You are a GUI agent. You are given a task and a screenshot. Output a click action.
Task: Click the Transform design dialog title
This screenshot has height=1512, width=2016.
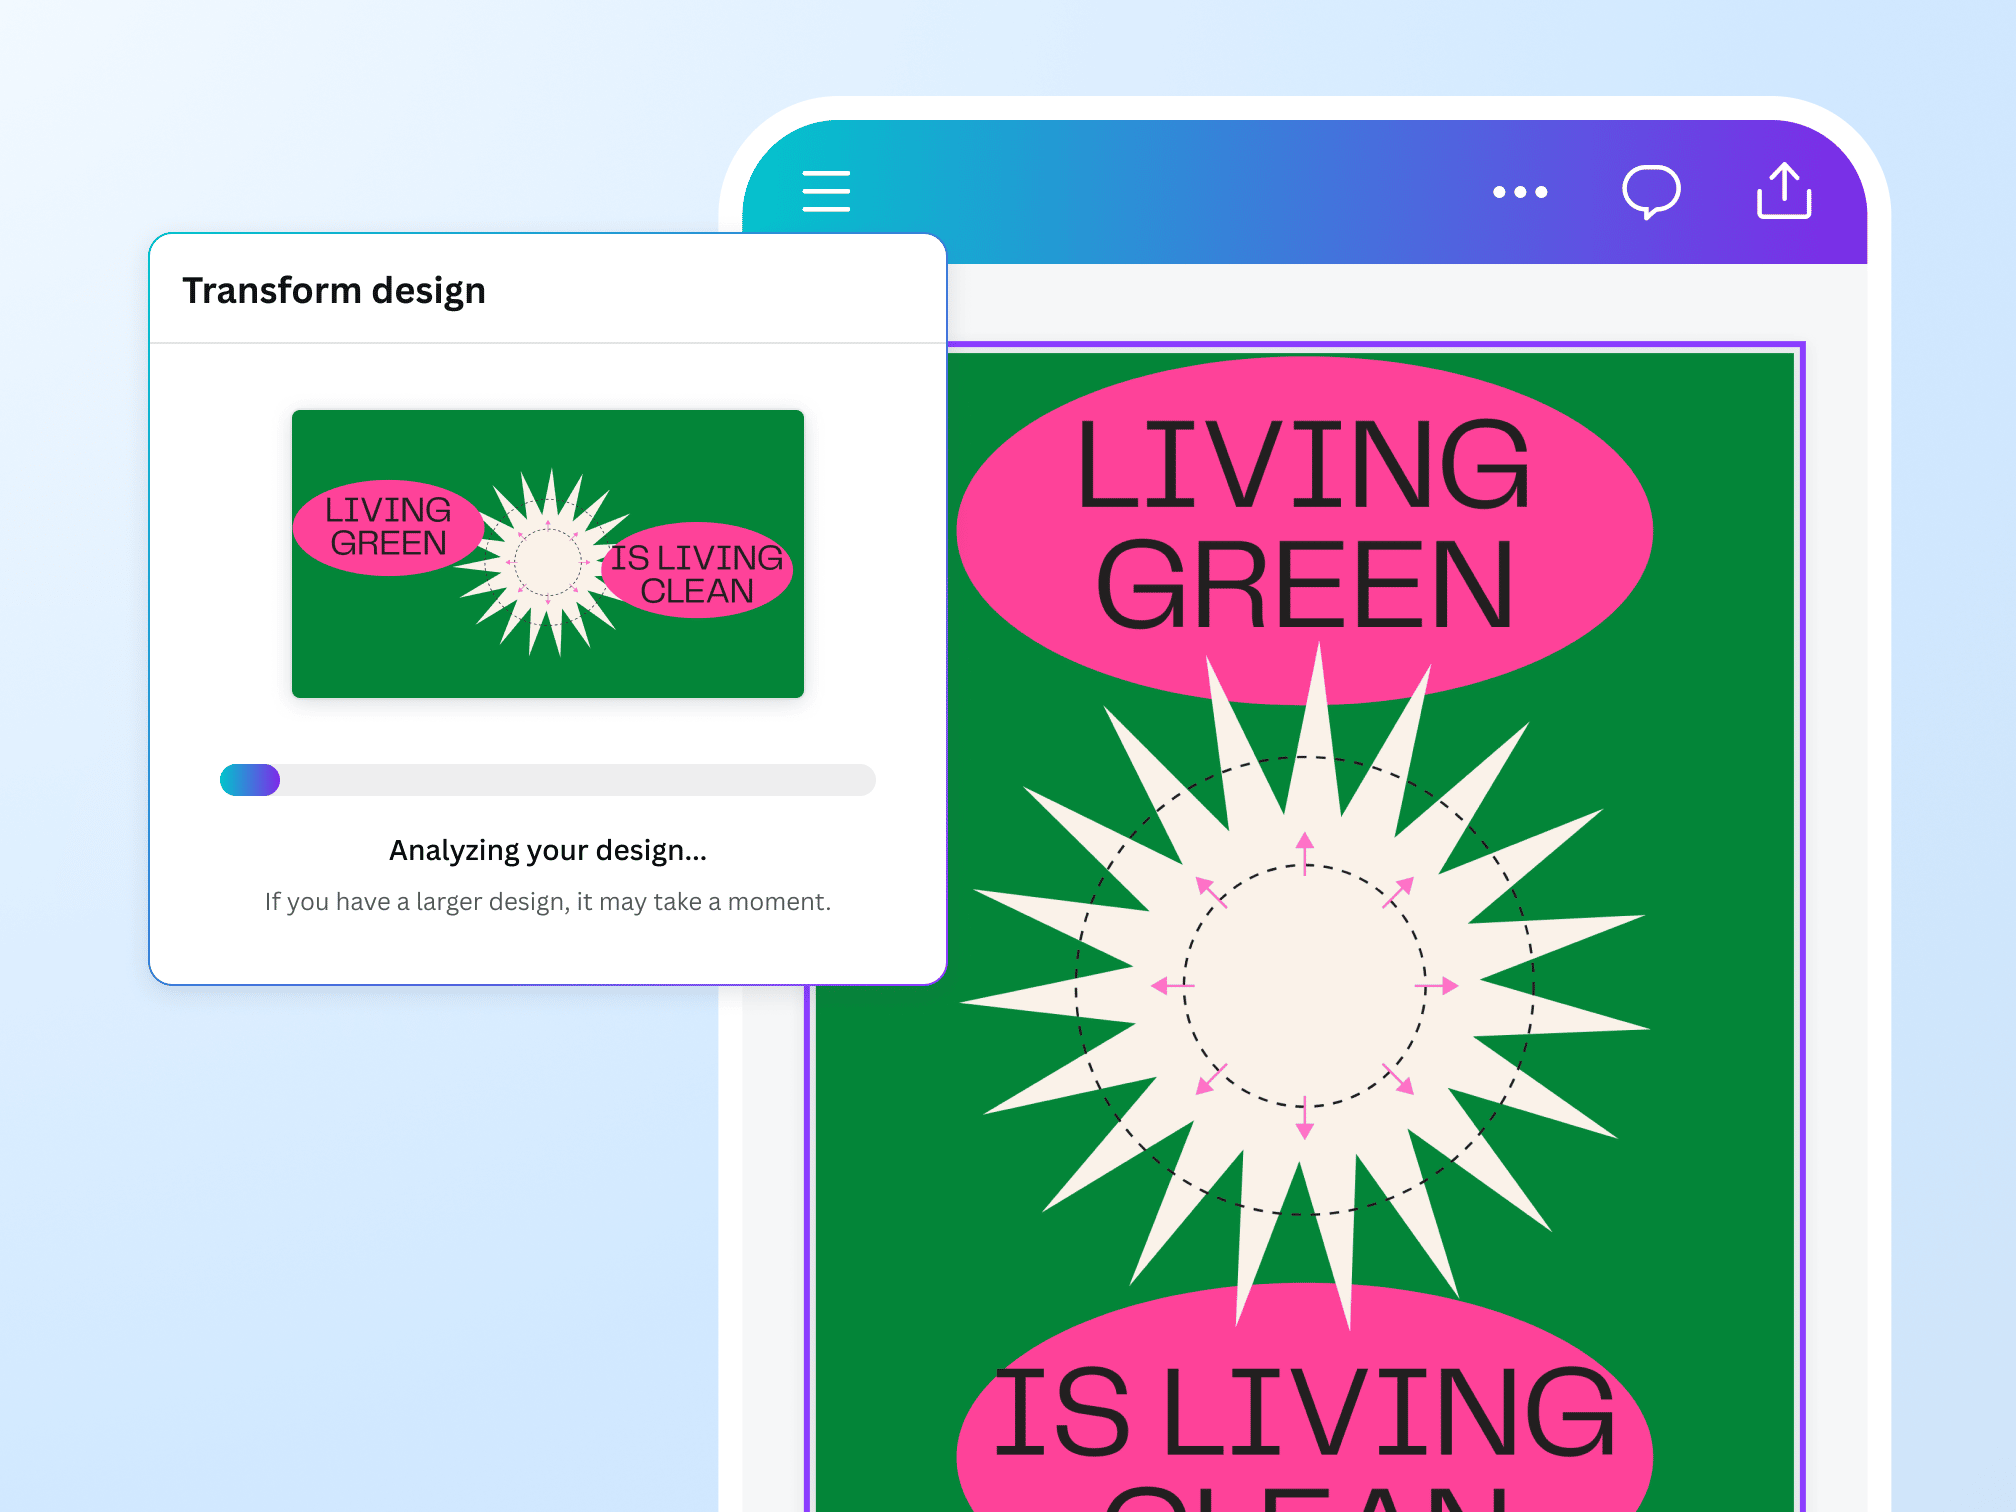334,290
